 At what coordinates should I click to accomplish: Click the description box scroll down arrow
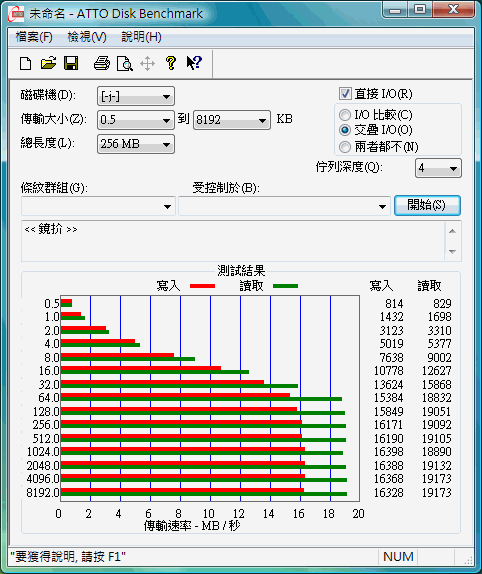click(452, 251)
